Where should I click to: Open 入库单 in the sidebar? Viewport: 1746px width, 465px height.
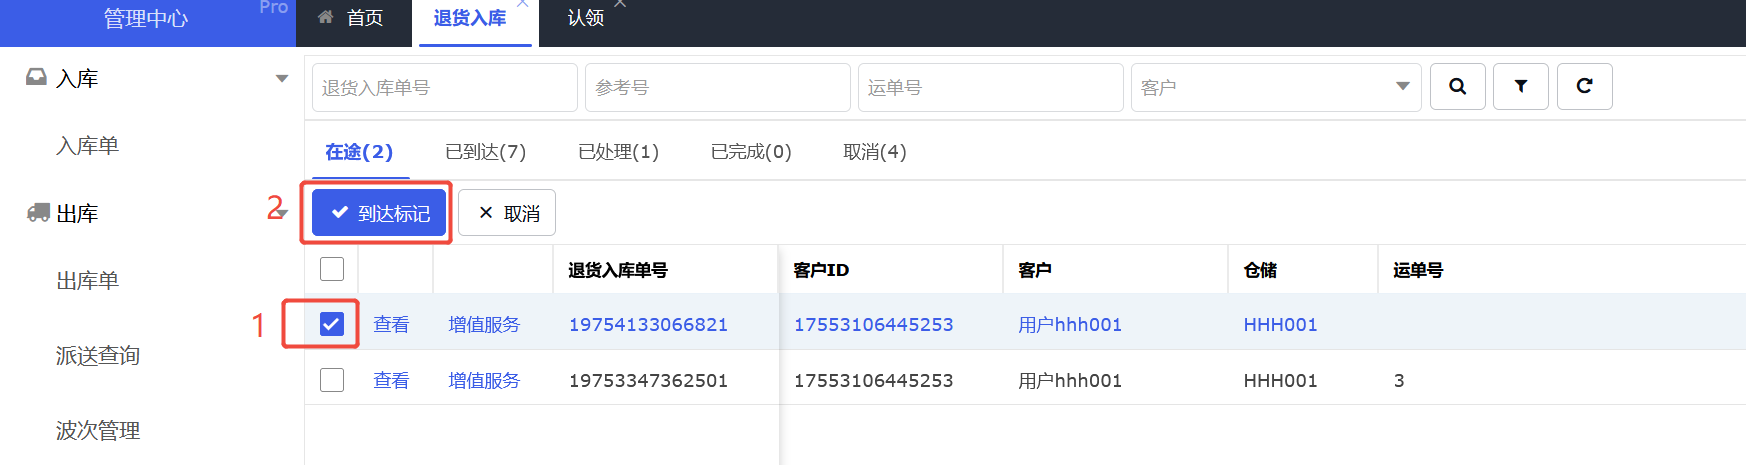(x=88, y=146)
